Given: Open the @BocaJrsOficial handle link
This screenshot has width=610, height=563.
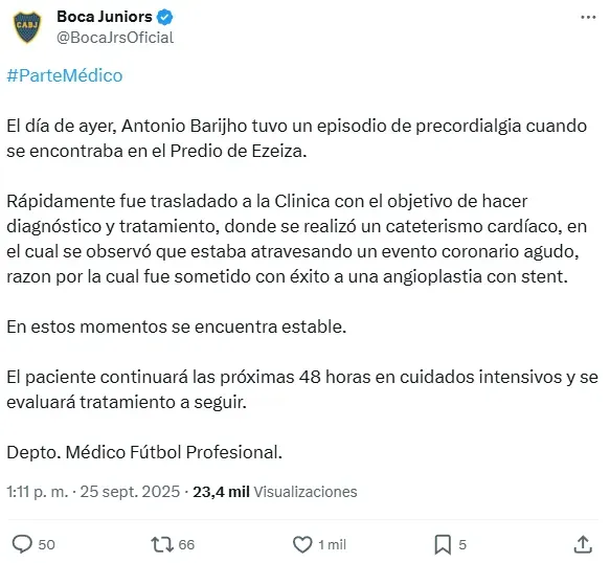Looking at the screenshot, I should tap(115, 37).
